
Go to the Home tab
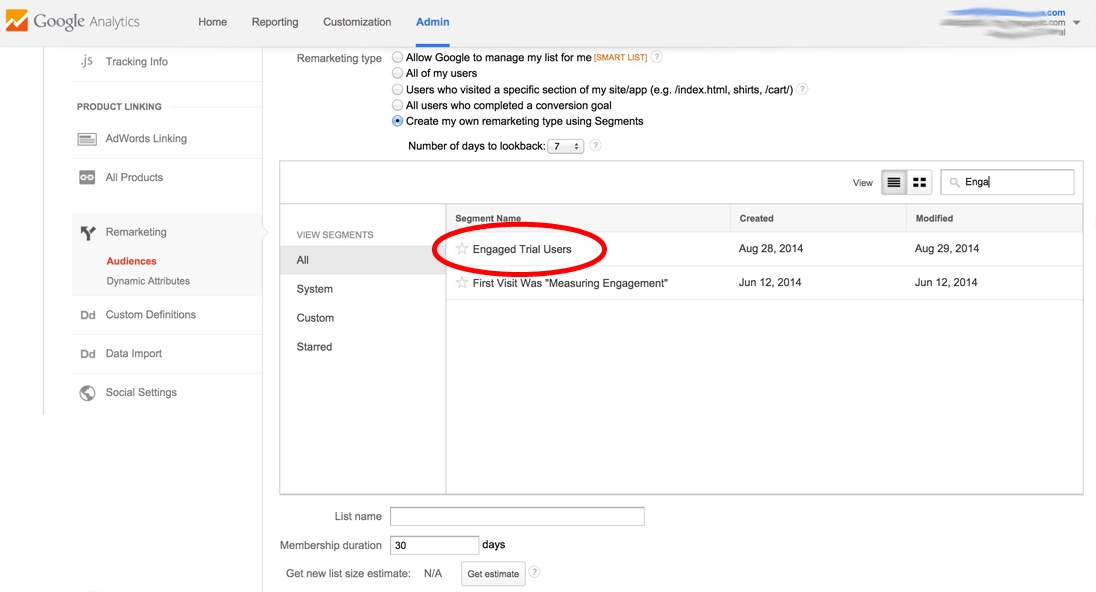tap(212, 22)
